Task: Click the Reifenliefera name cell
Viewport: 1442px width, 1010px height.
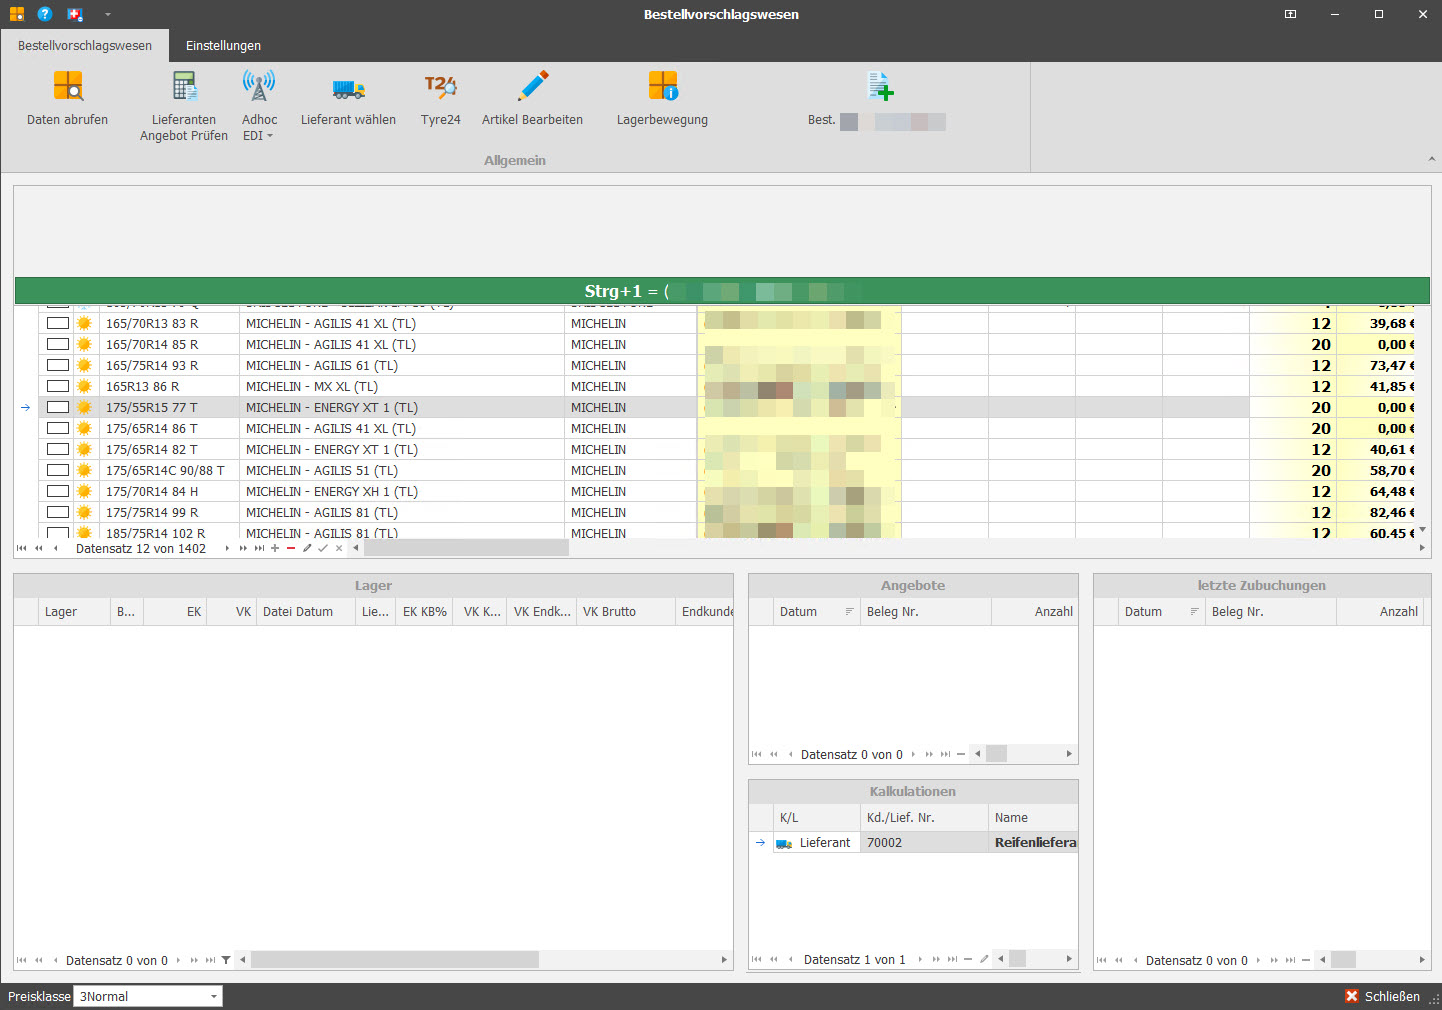Action: pos(1034,843)
